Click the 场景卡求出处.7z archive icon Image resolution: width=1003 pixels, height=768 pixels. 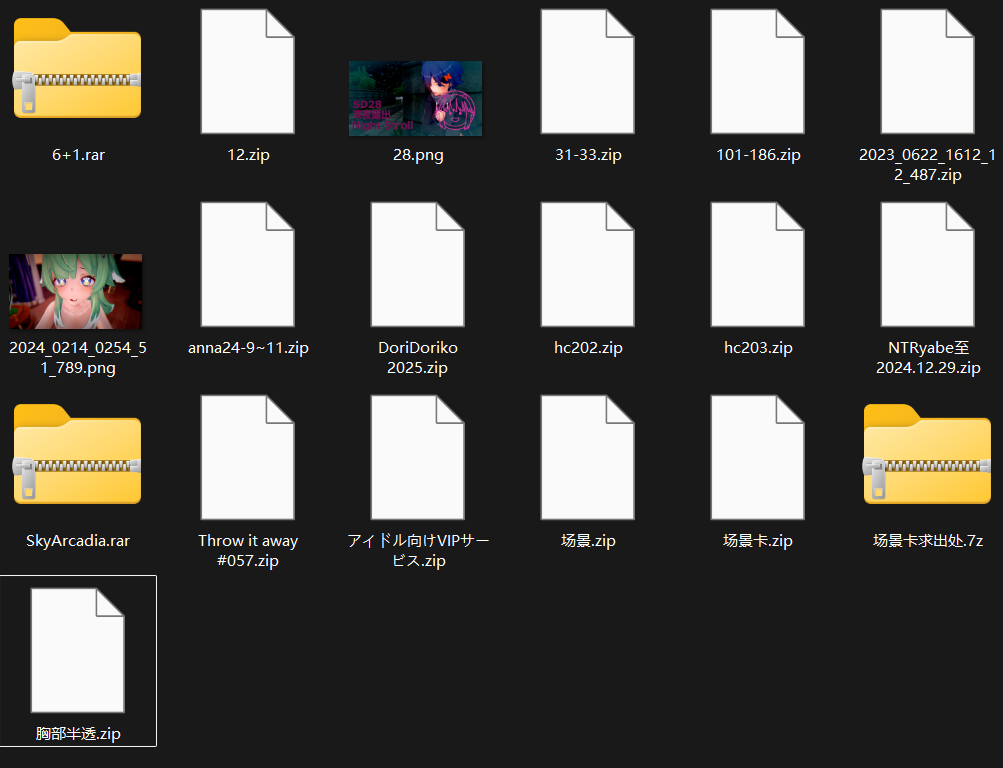pos(928,457)
